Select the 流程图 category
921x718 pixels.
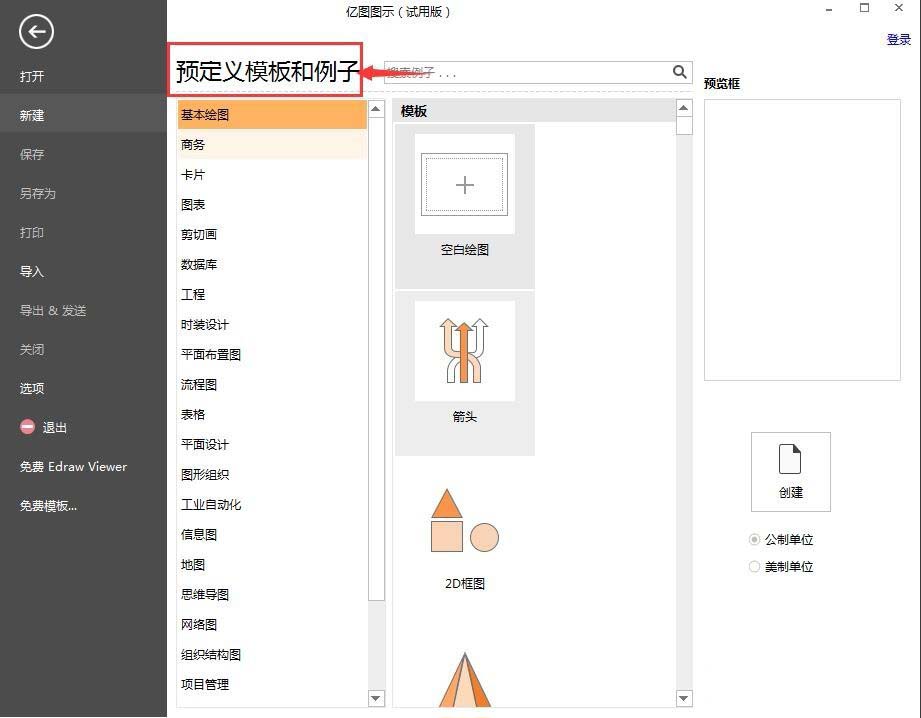272,384
